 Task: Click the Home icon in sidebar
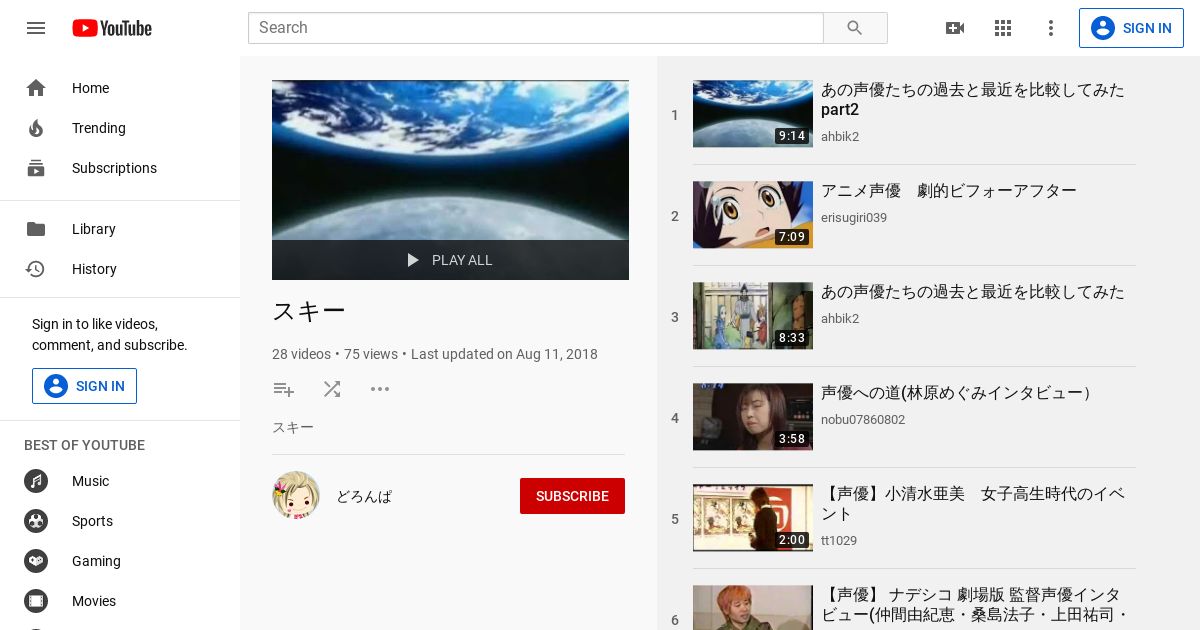tap(36, 88)
